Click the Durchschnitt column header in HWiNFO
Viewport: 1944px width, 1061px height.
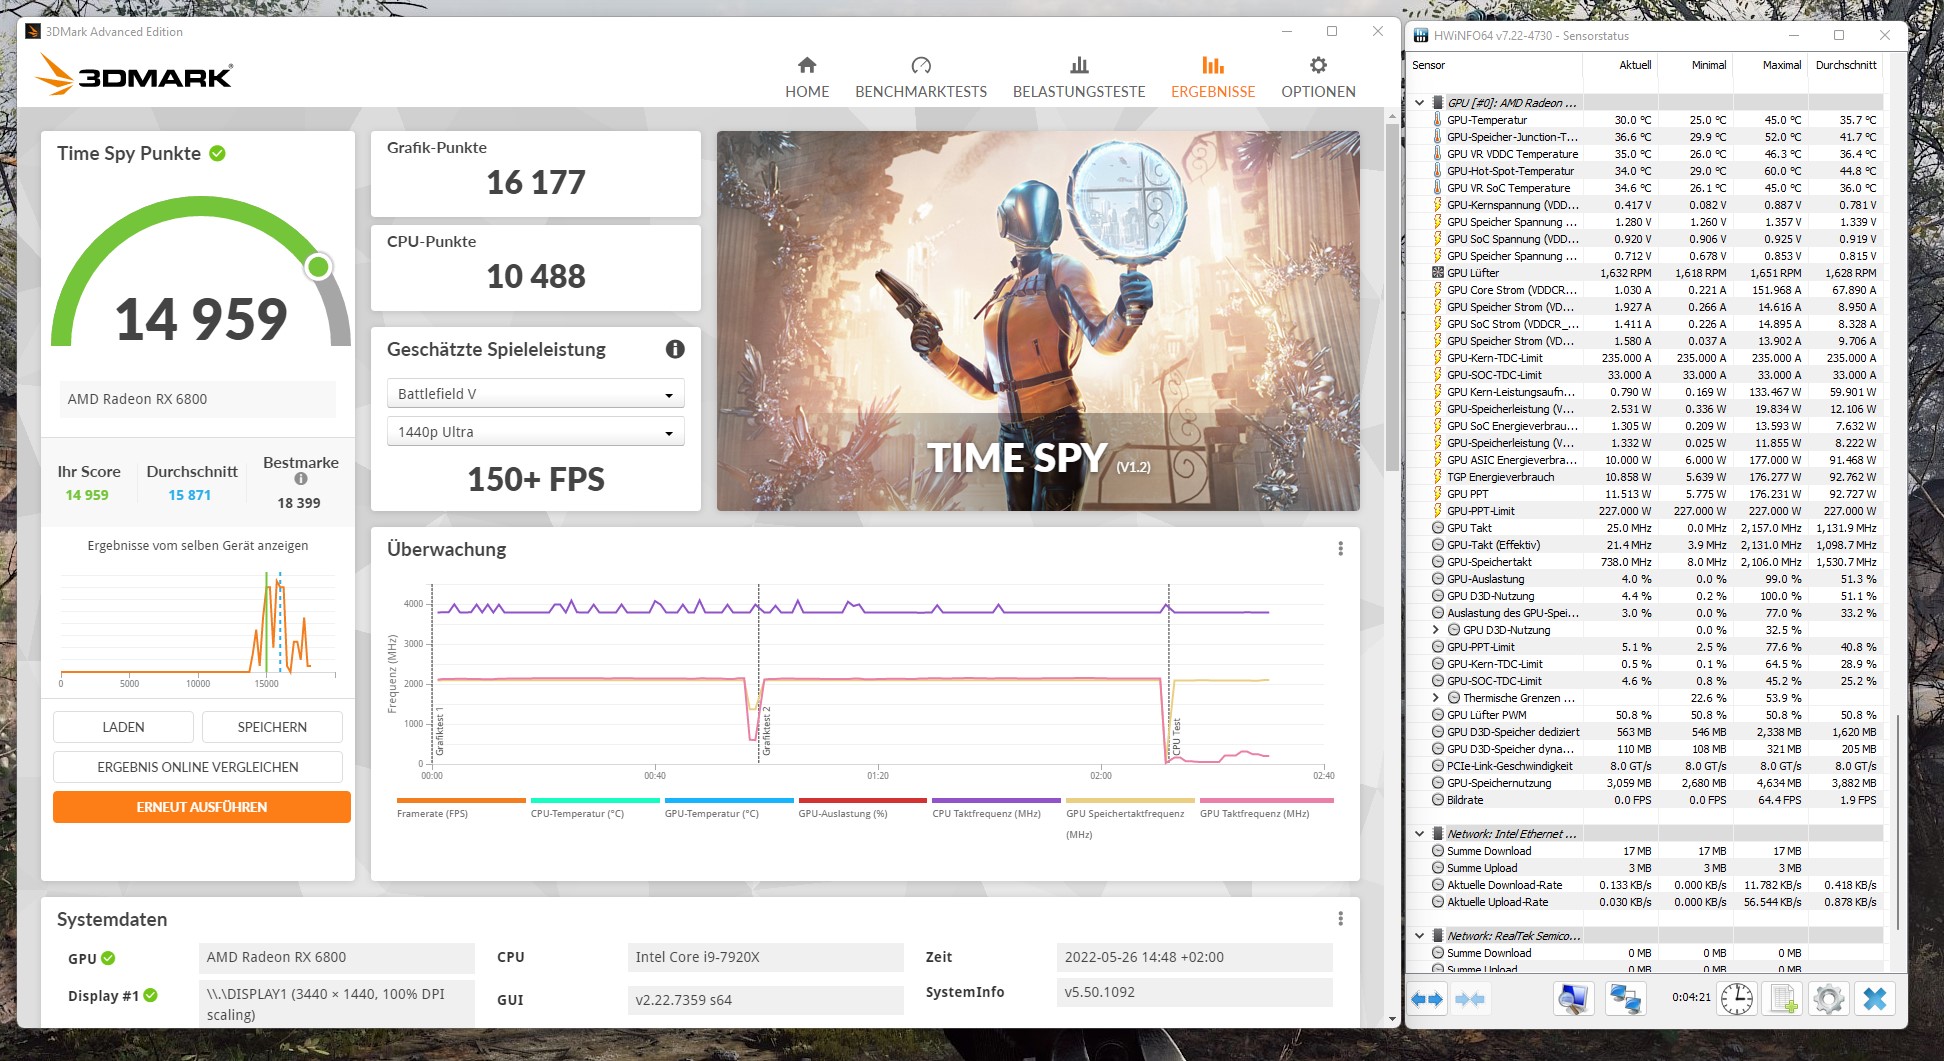click(1846, 65)
